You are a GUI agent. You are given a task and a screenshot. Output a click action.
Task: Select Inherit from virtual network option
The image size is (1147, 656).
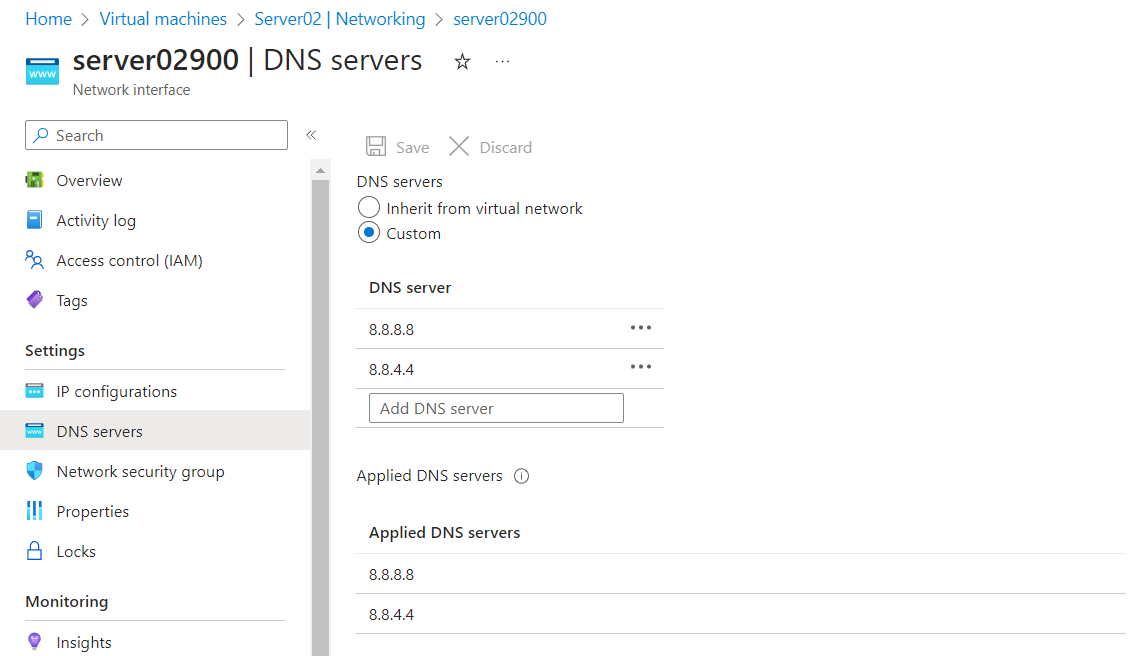point(368,208)
